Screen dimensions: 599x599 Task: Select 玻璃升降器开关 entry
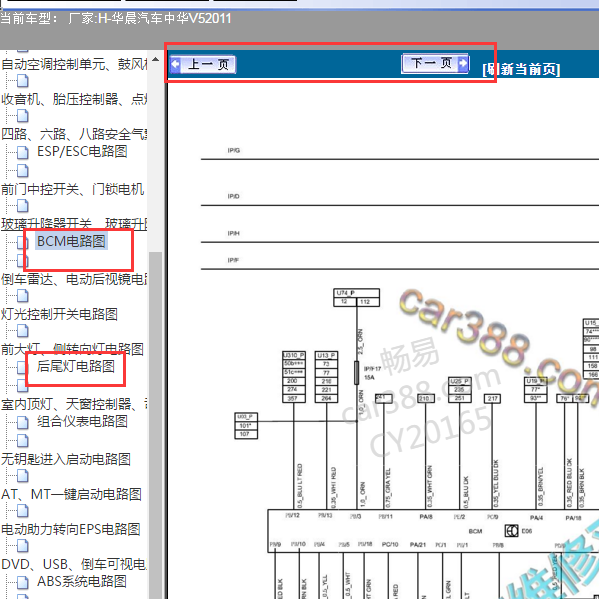point(74,224)
